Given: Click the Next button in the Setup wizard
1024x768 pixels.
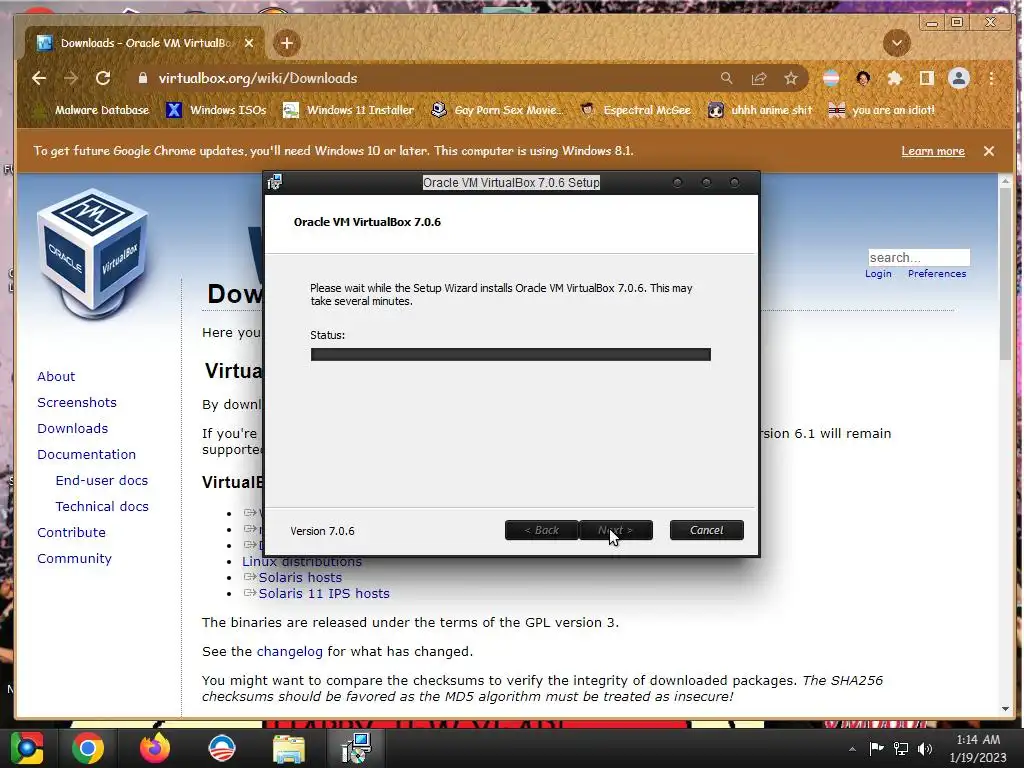Looking at the screenshot, I should point(616,530).
